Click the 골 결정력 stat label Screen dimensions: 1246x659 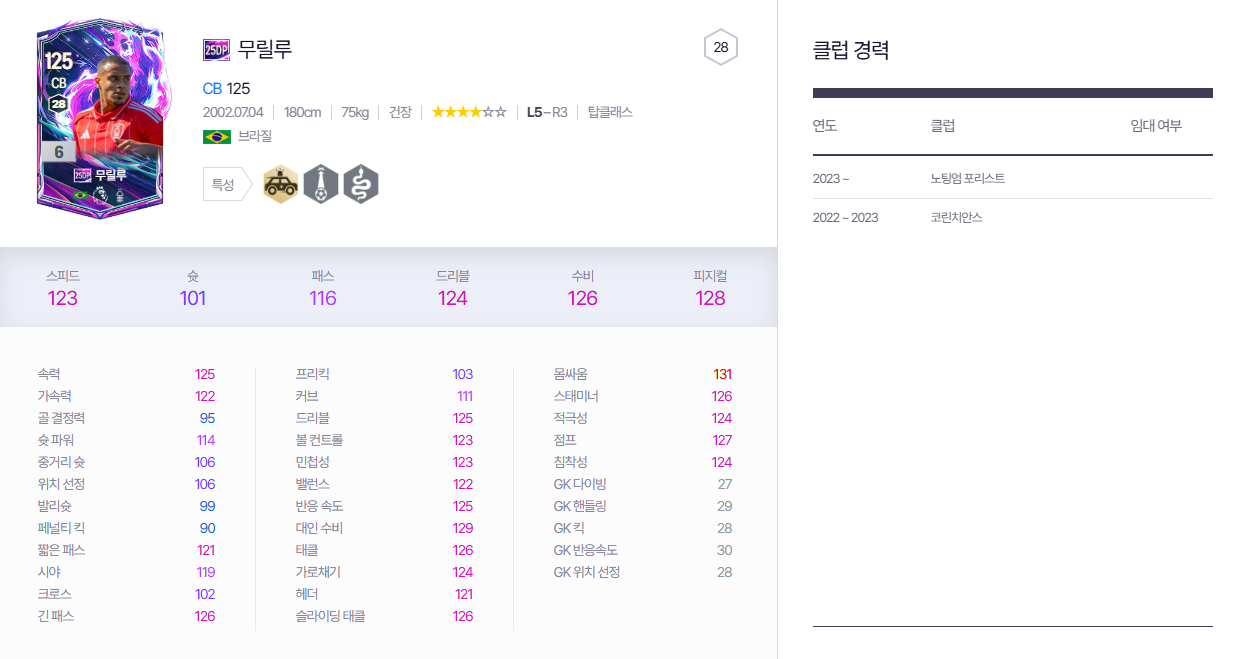pyautogui.click(x=61, y=418)
